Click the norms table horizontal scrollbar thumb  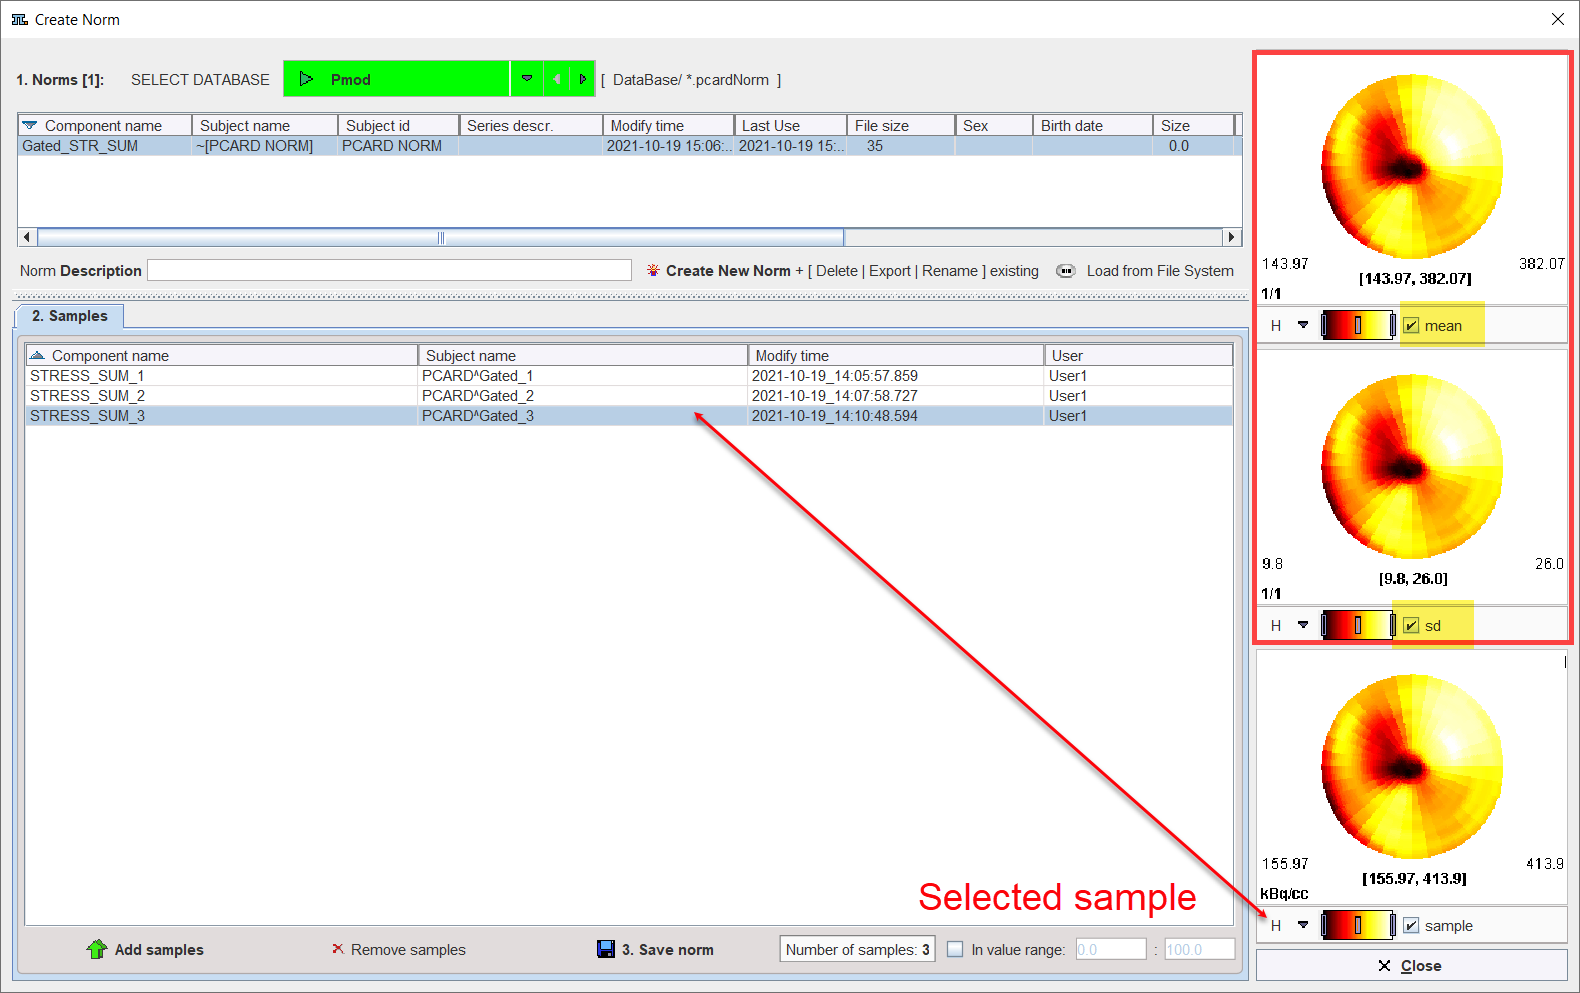click(440, 237)
